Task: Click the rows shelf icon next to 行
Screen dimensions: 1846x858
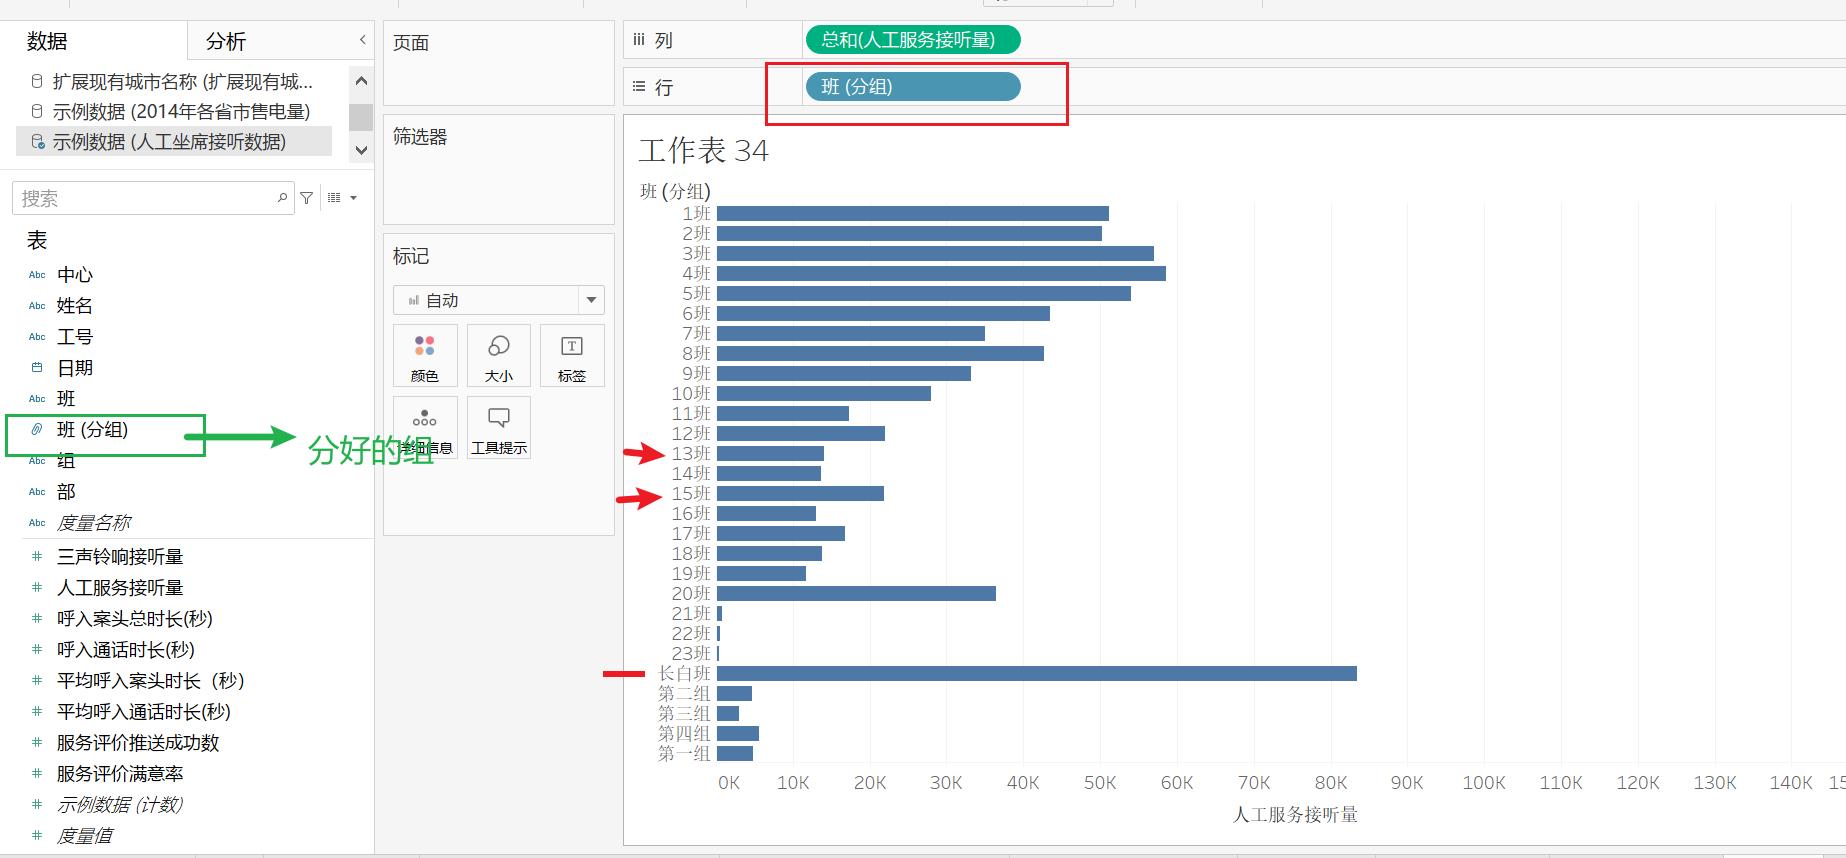Action: tap(639, 87)
